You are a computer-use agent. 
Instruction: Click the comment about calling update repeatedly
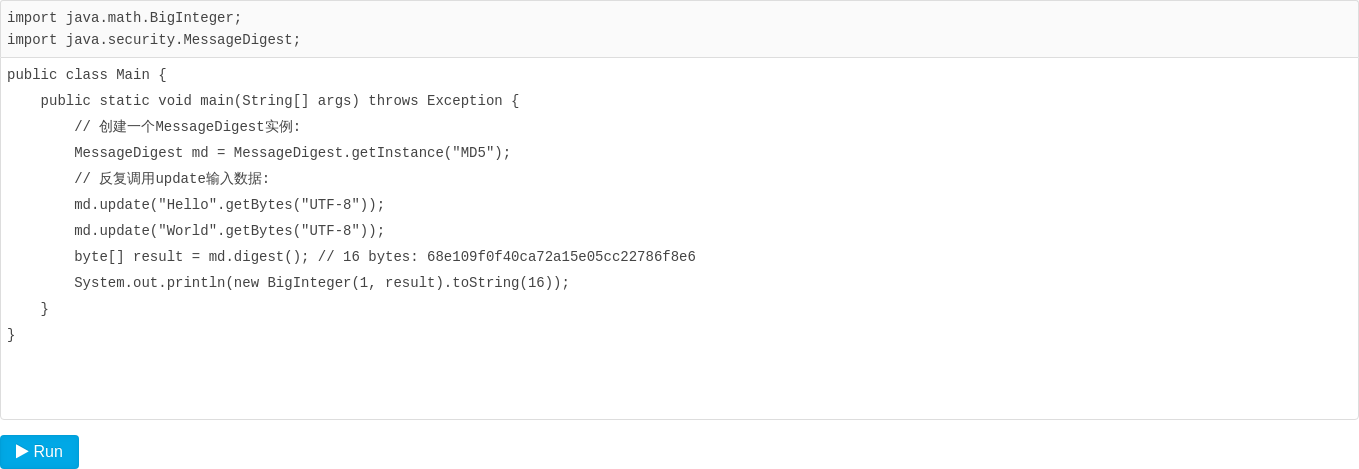[171, 179]
